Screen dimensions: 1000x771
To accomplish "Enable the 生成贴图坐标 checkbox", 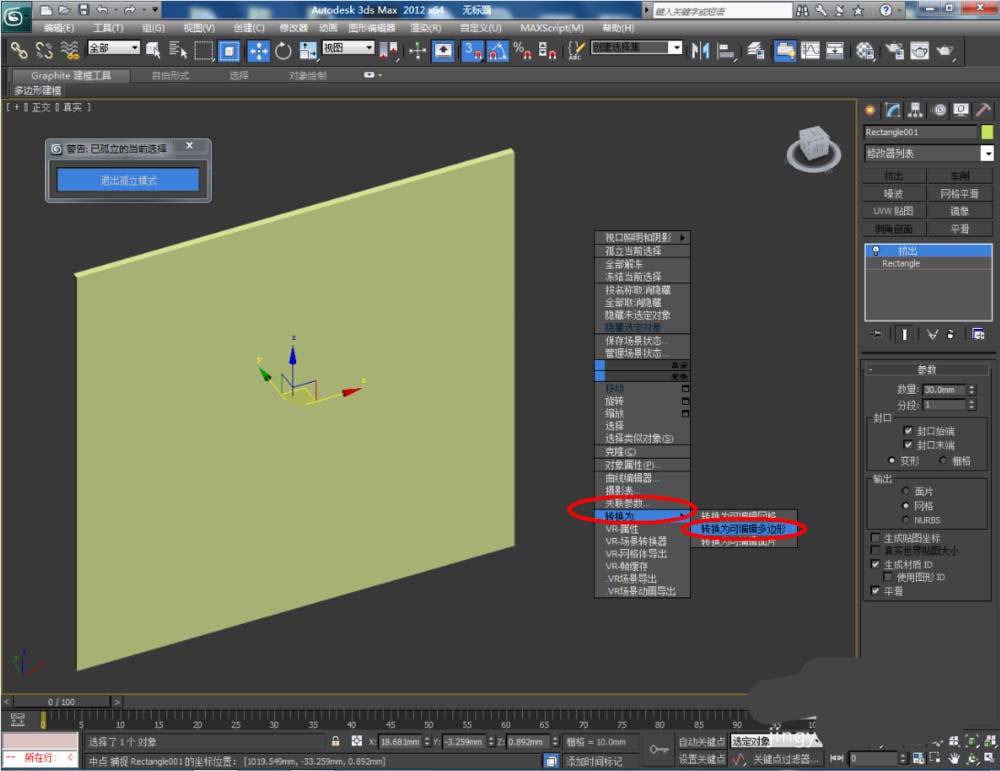I will (876, 538).
